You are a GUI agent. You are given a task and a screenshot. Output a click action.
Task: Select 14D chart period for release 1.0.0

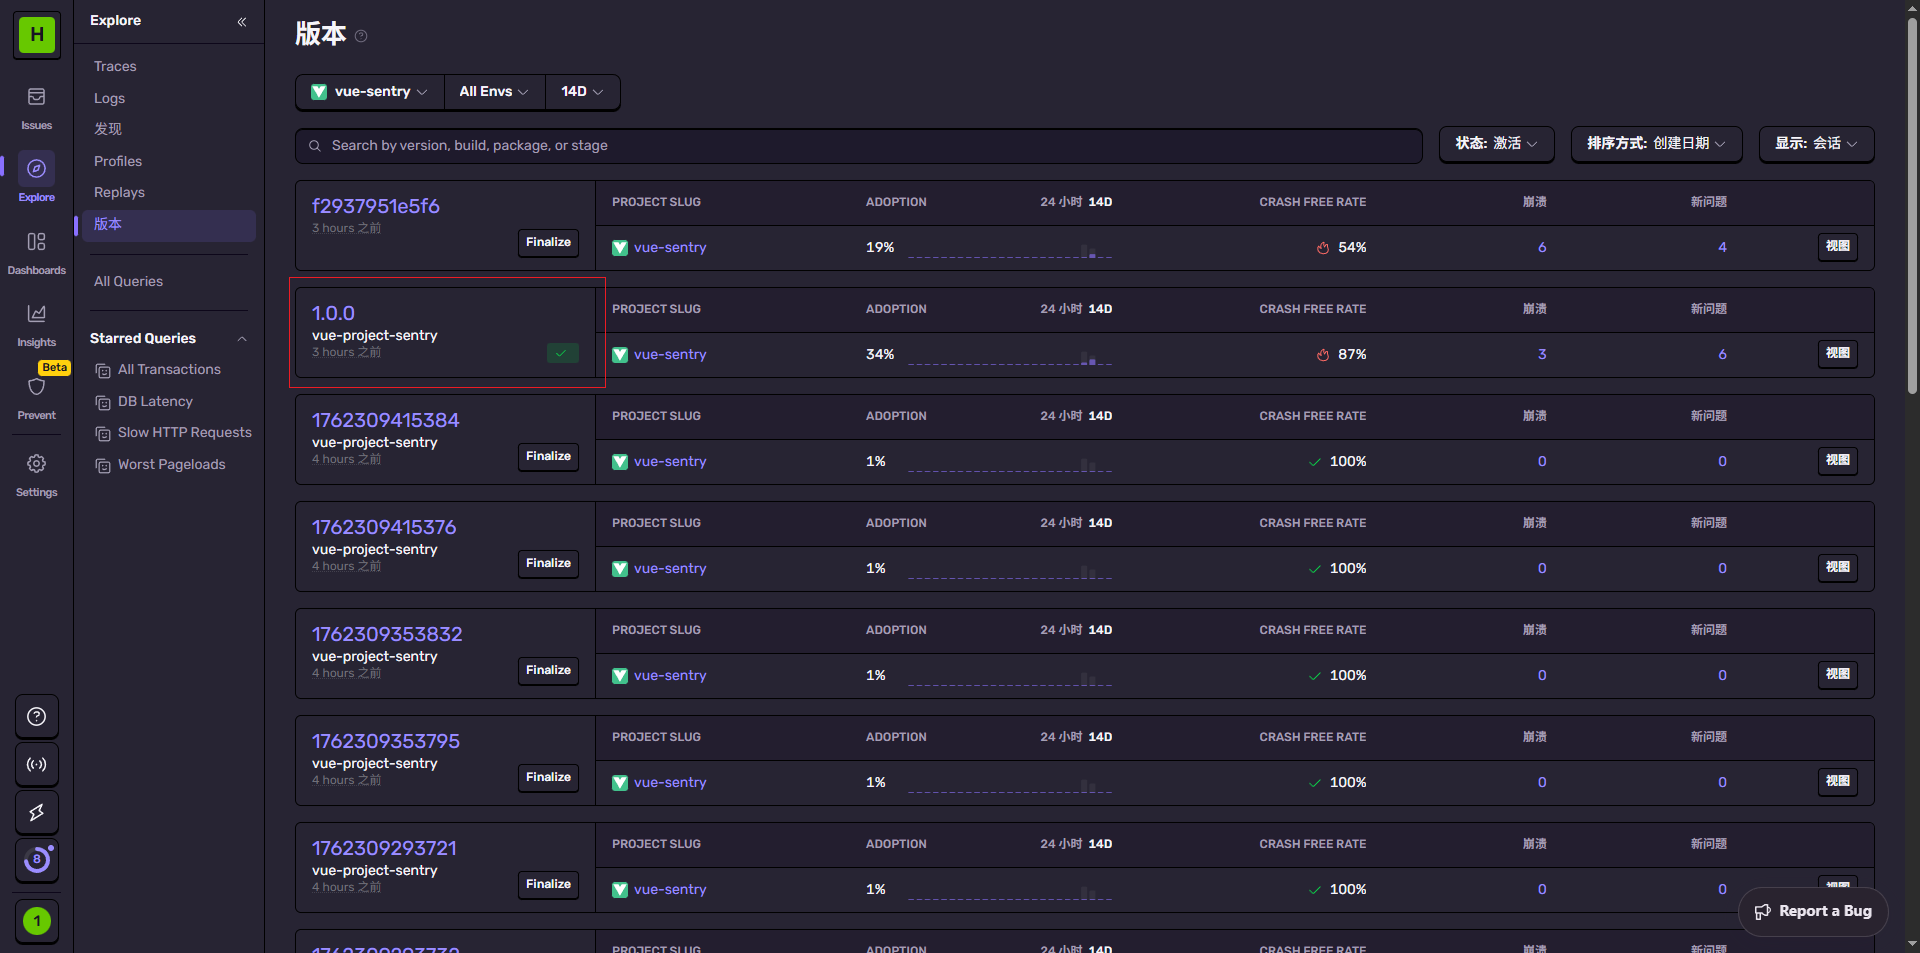coord(1100,309)
